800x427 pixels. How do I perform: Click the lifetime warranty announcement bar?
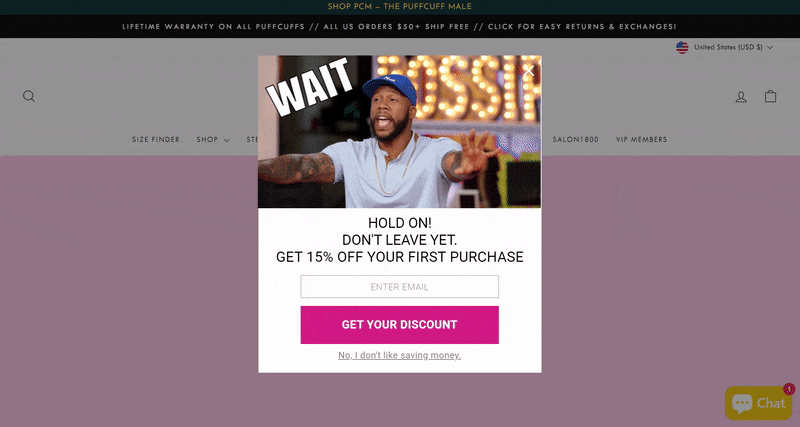399,27
